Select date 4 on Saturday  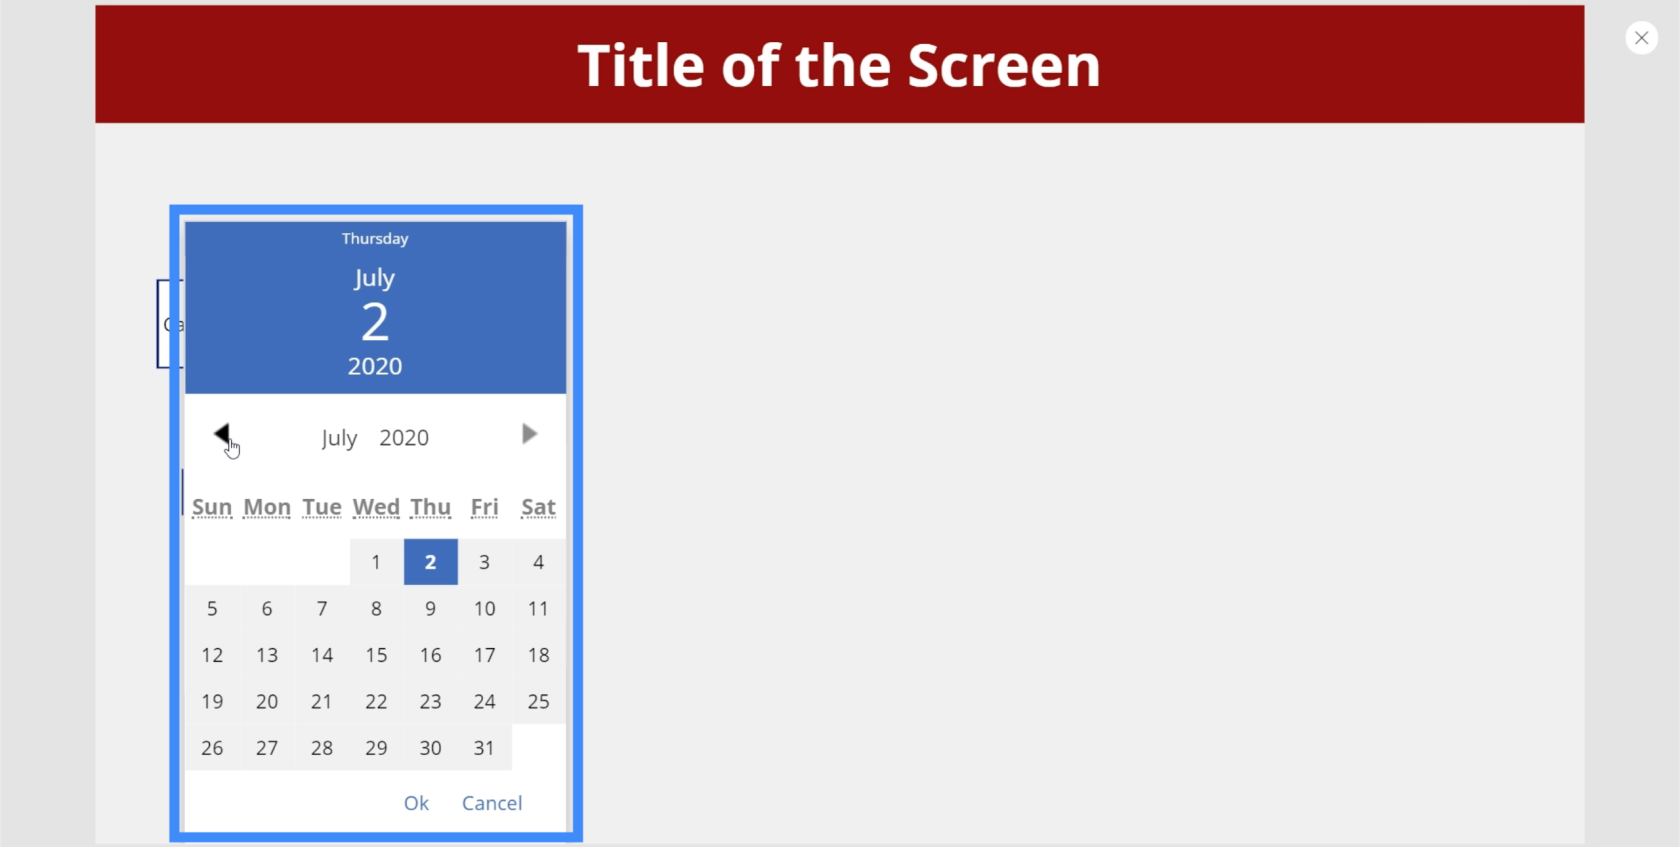coord(539,562)
